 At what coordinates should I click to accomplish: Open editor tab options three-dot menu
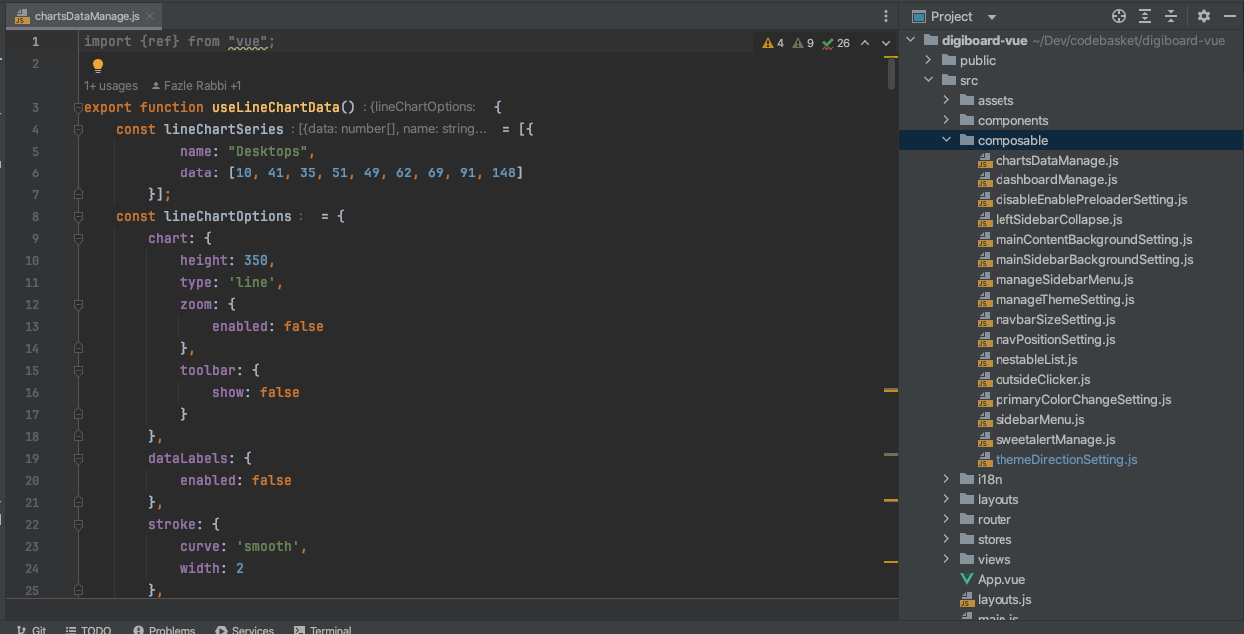[885, 17]
